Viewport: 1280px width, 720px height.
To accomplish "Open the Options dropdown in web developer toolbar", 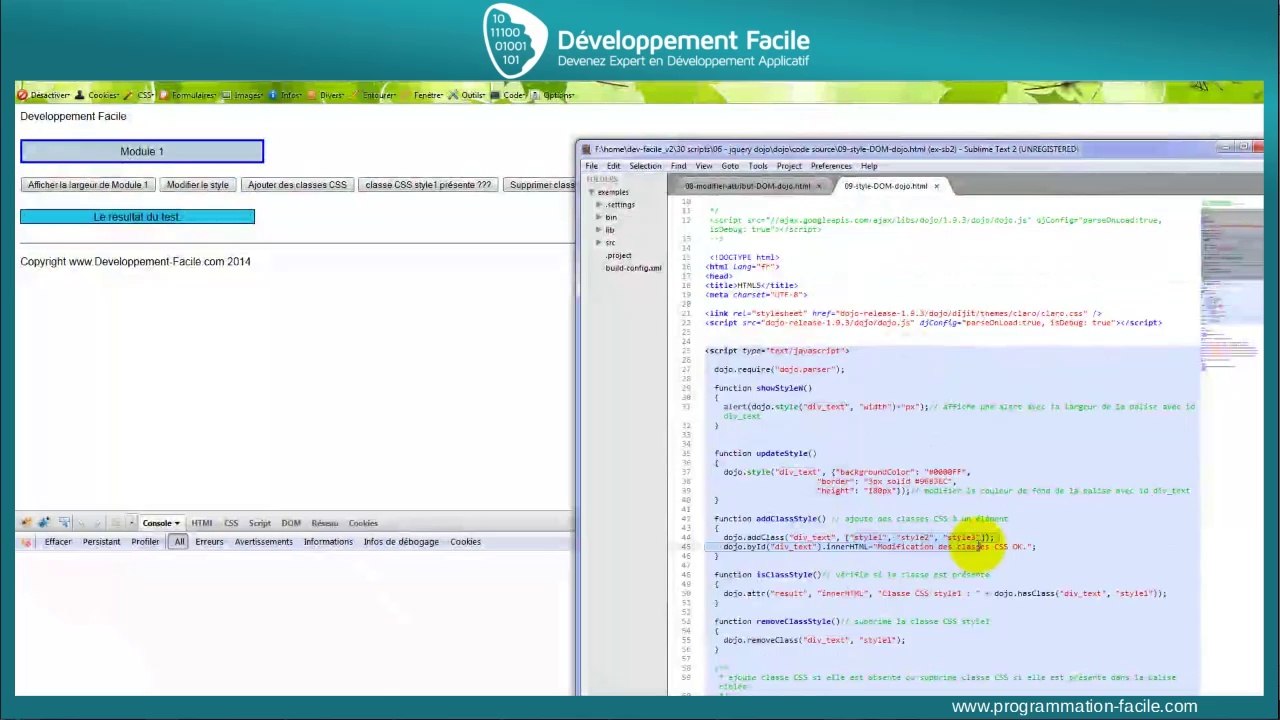I will coord(553,95).
